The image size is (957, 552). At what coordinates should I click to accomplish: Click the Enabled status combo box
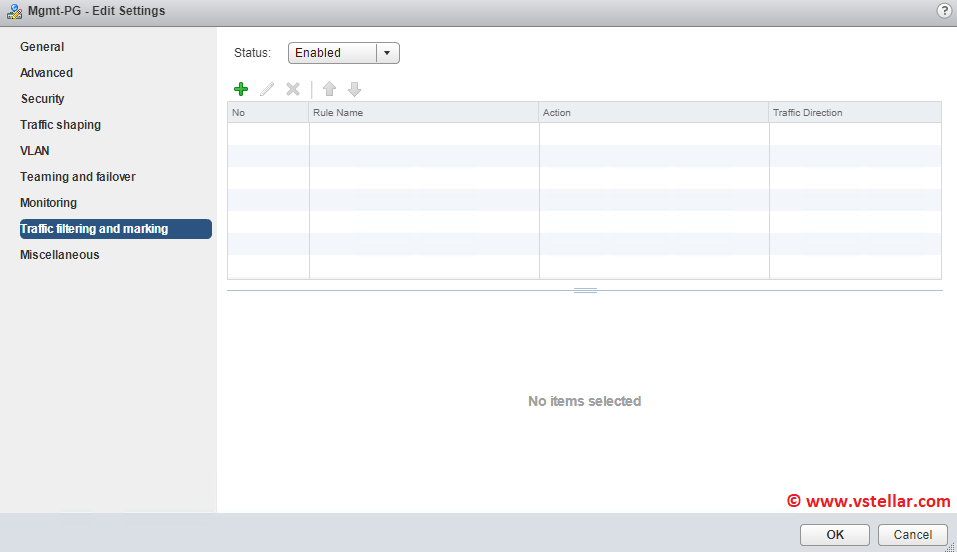pyautogui.click(x=333, y=53)
